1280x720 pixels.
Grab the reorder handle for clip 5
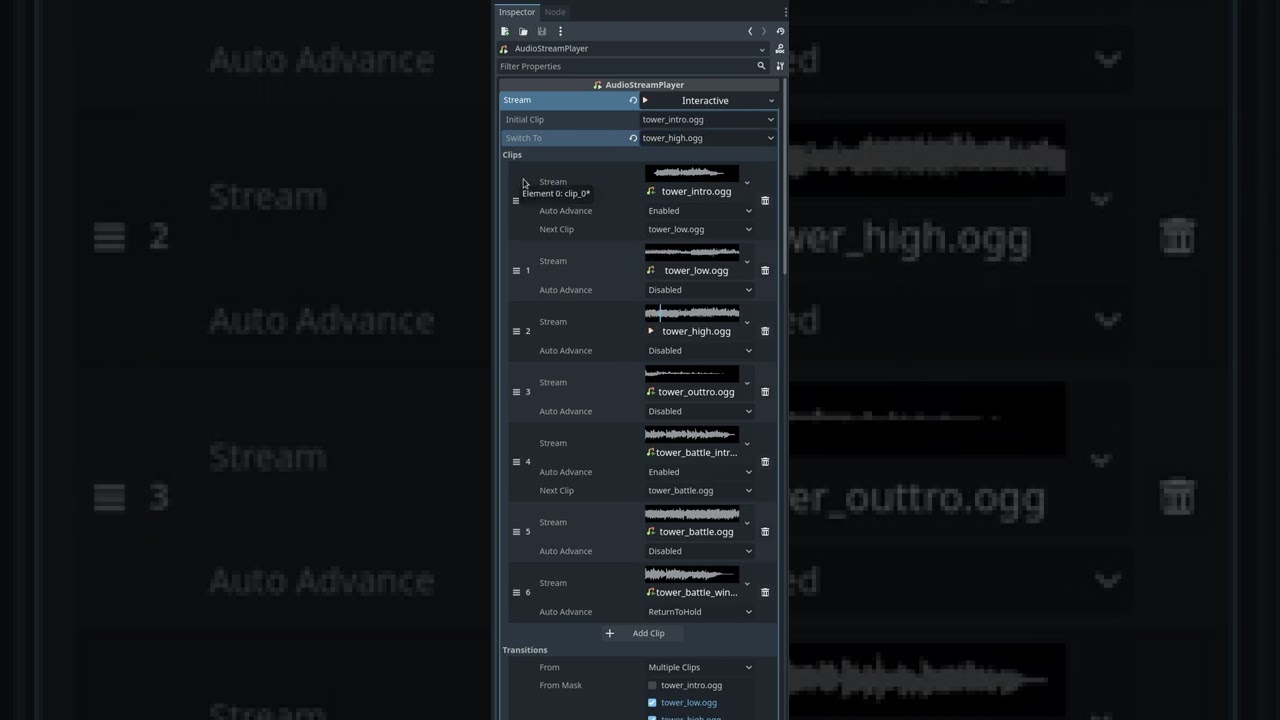click(516, 532)
